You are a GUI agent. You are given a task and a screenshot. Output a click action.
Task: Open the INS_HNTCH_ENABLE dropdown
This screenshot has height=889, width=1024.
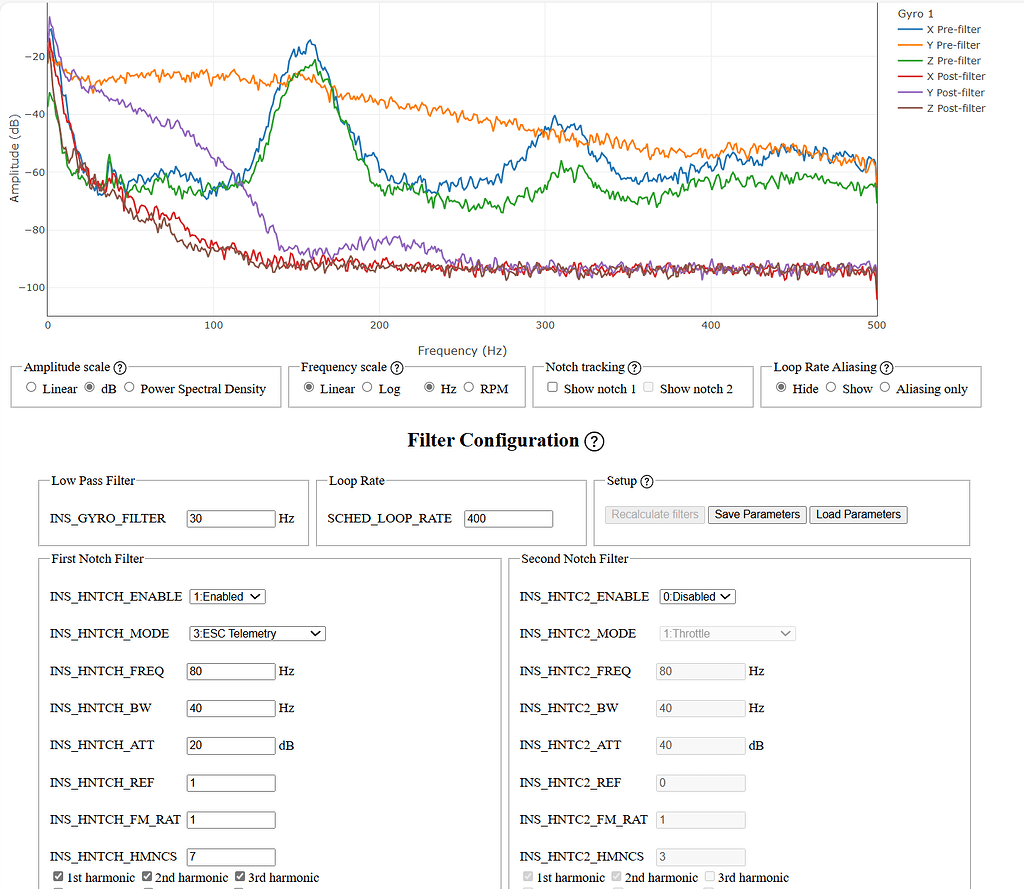227,596
